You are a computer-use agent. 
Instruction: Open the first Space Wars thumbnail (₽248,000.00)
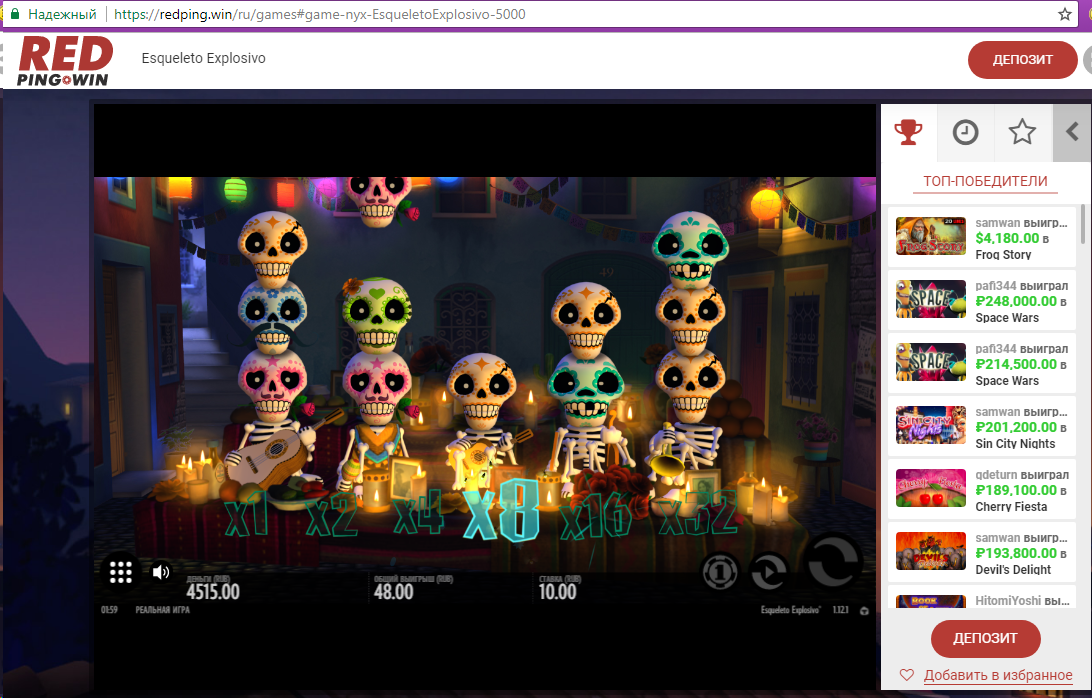click(x=930, y=299)
